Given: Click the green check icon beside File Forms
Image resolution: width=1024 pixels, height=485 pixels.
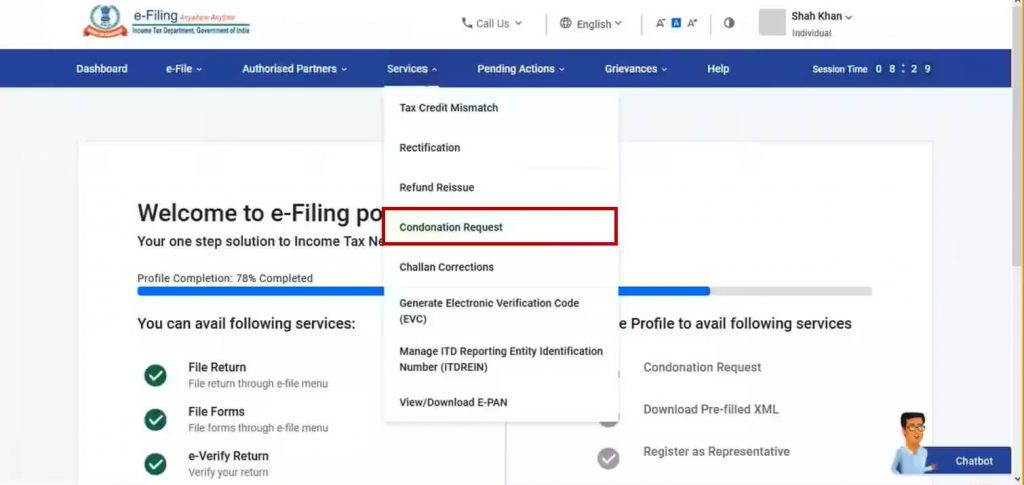Looking at the screenshot, I should [x=155, y=419].
